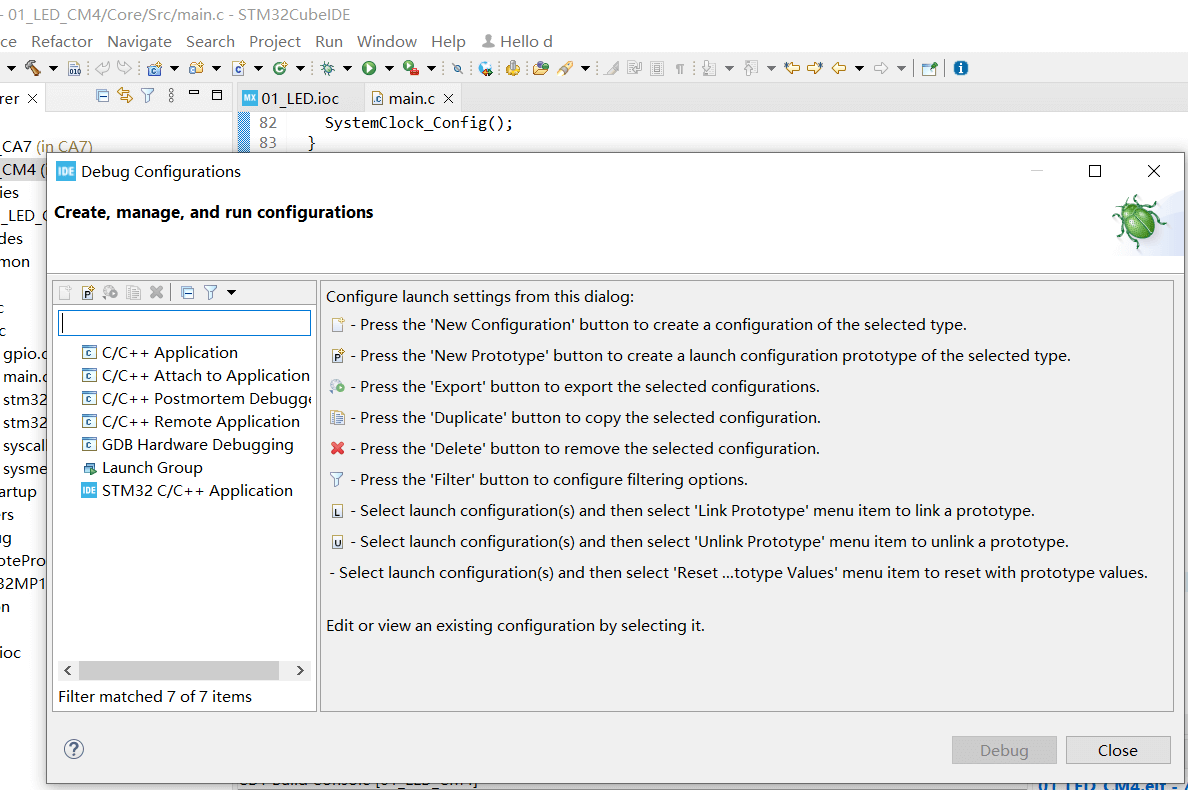The image size is (1188, 790).
Task: Open the Search flashlight dropdown arrow
Action: pos(585,68)
